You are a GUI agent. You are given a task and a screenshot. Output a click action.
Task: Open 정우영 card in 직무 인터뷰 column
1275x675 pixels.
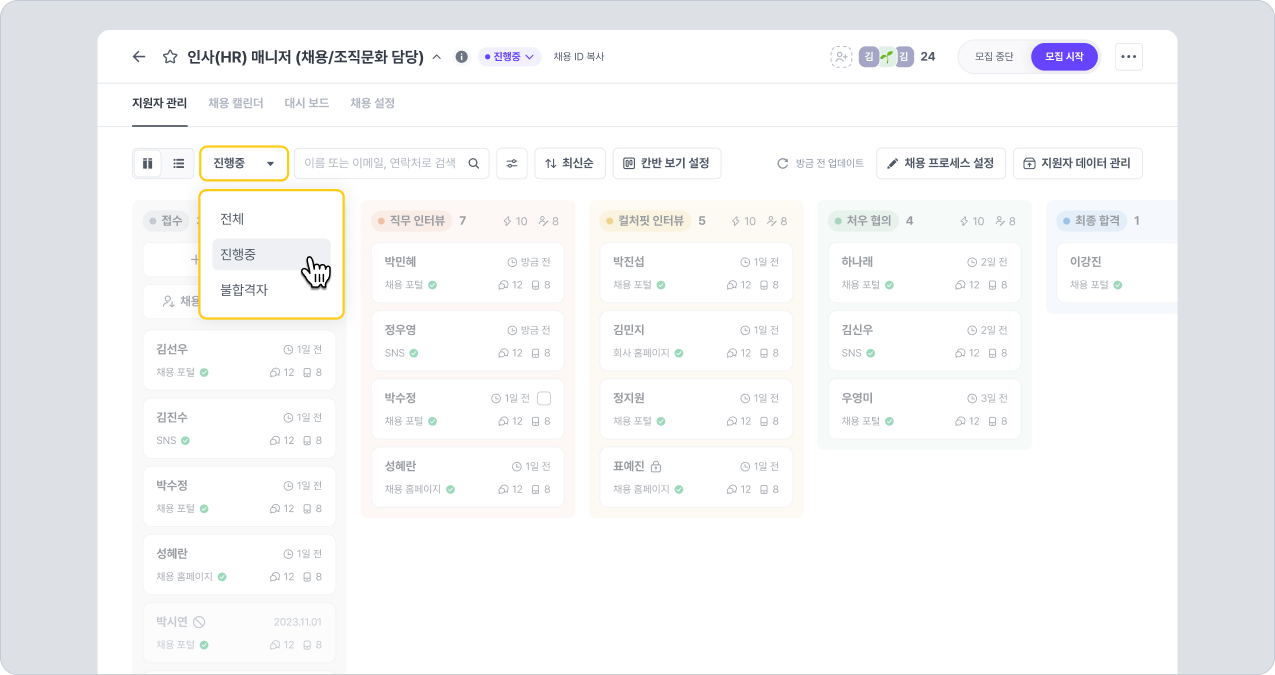click(467, 340)
